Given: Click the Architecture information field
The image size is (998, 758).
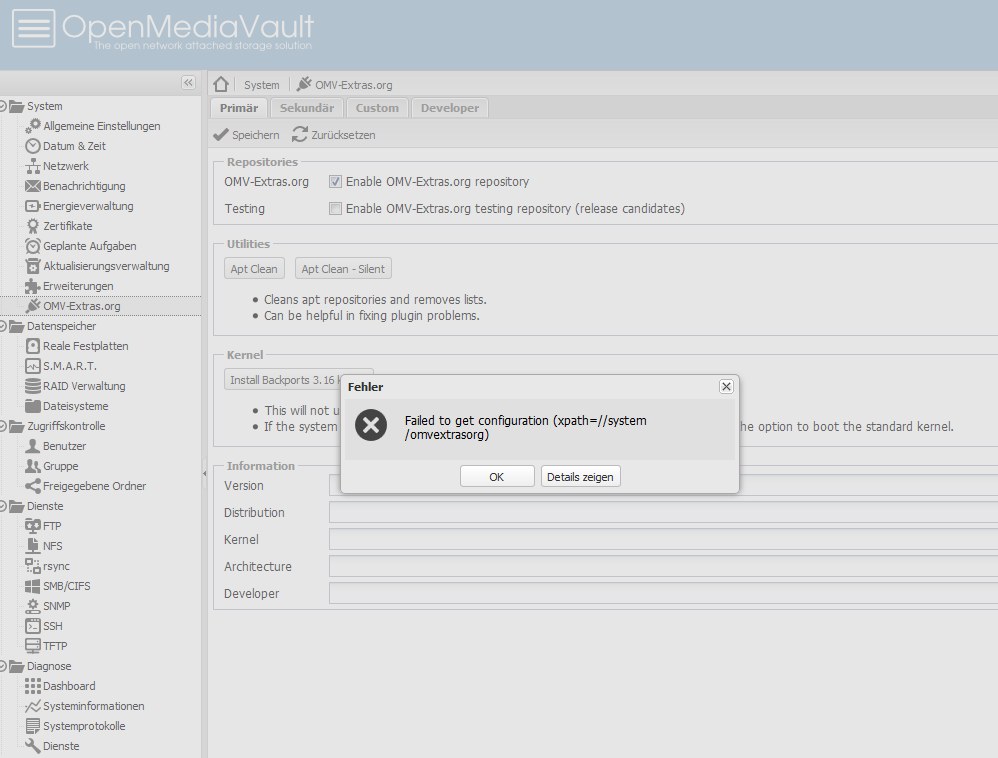Looking at the screenshot, I should [663, 566].
